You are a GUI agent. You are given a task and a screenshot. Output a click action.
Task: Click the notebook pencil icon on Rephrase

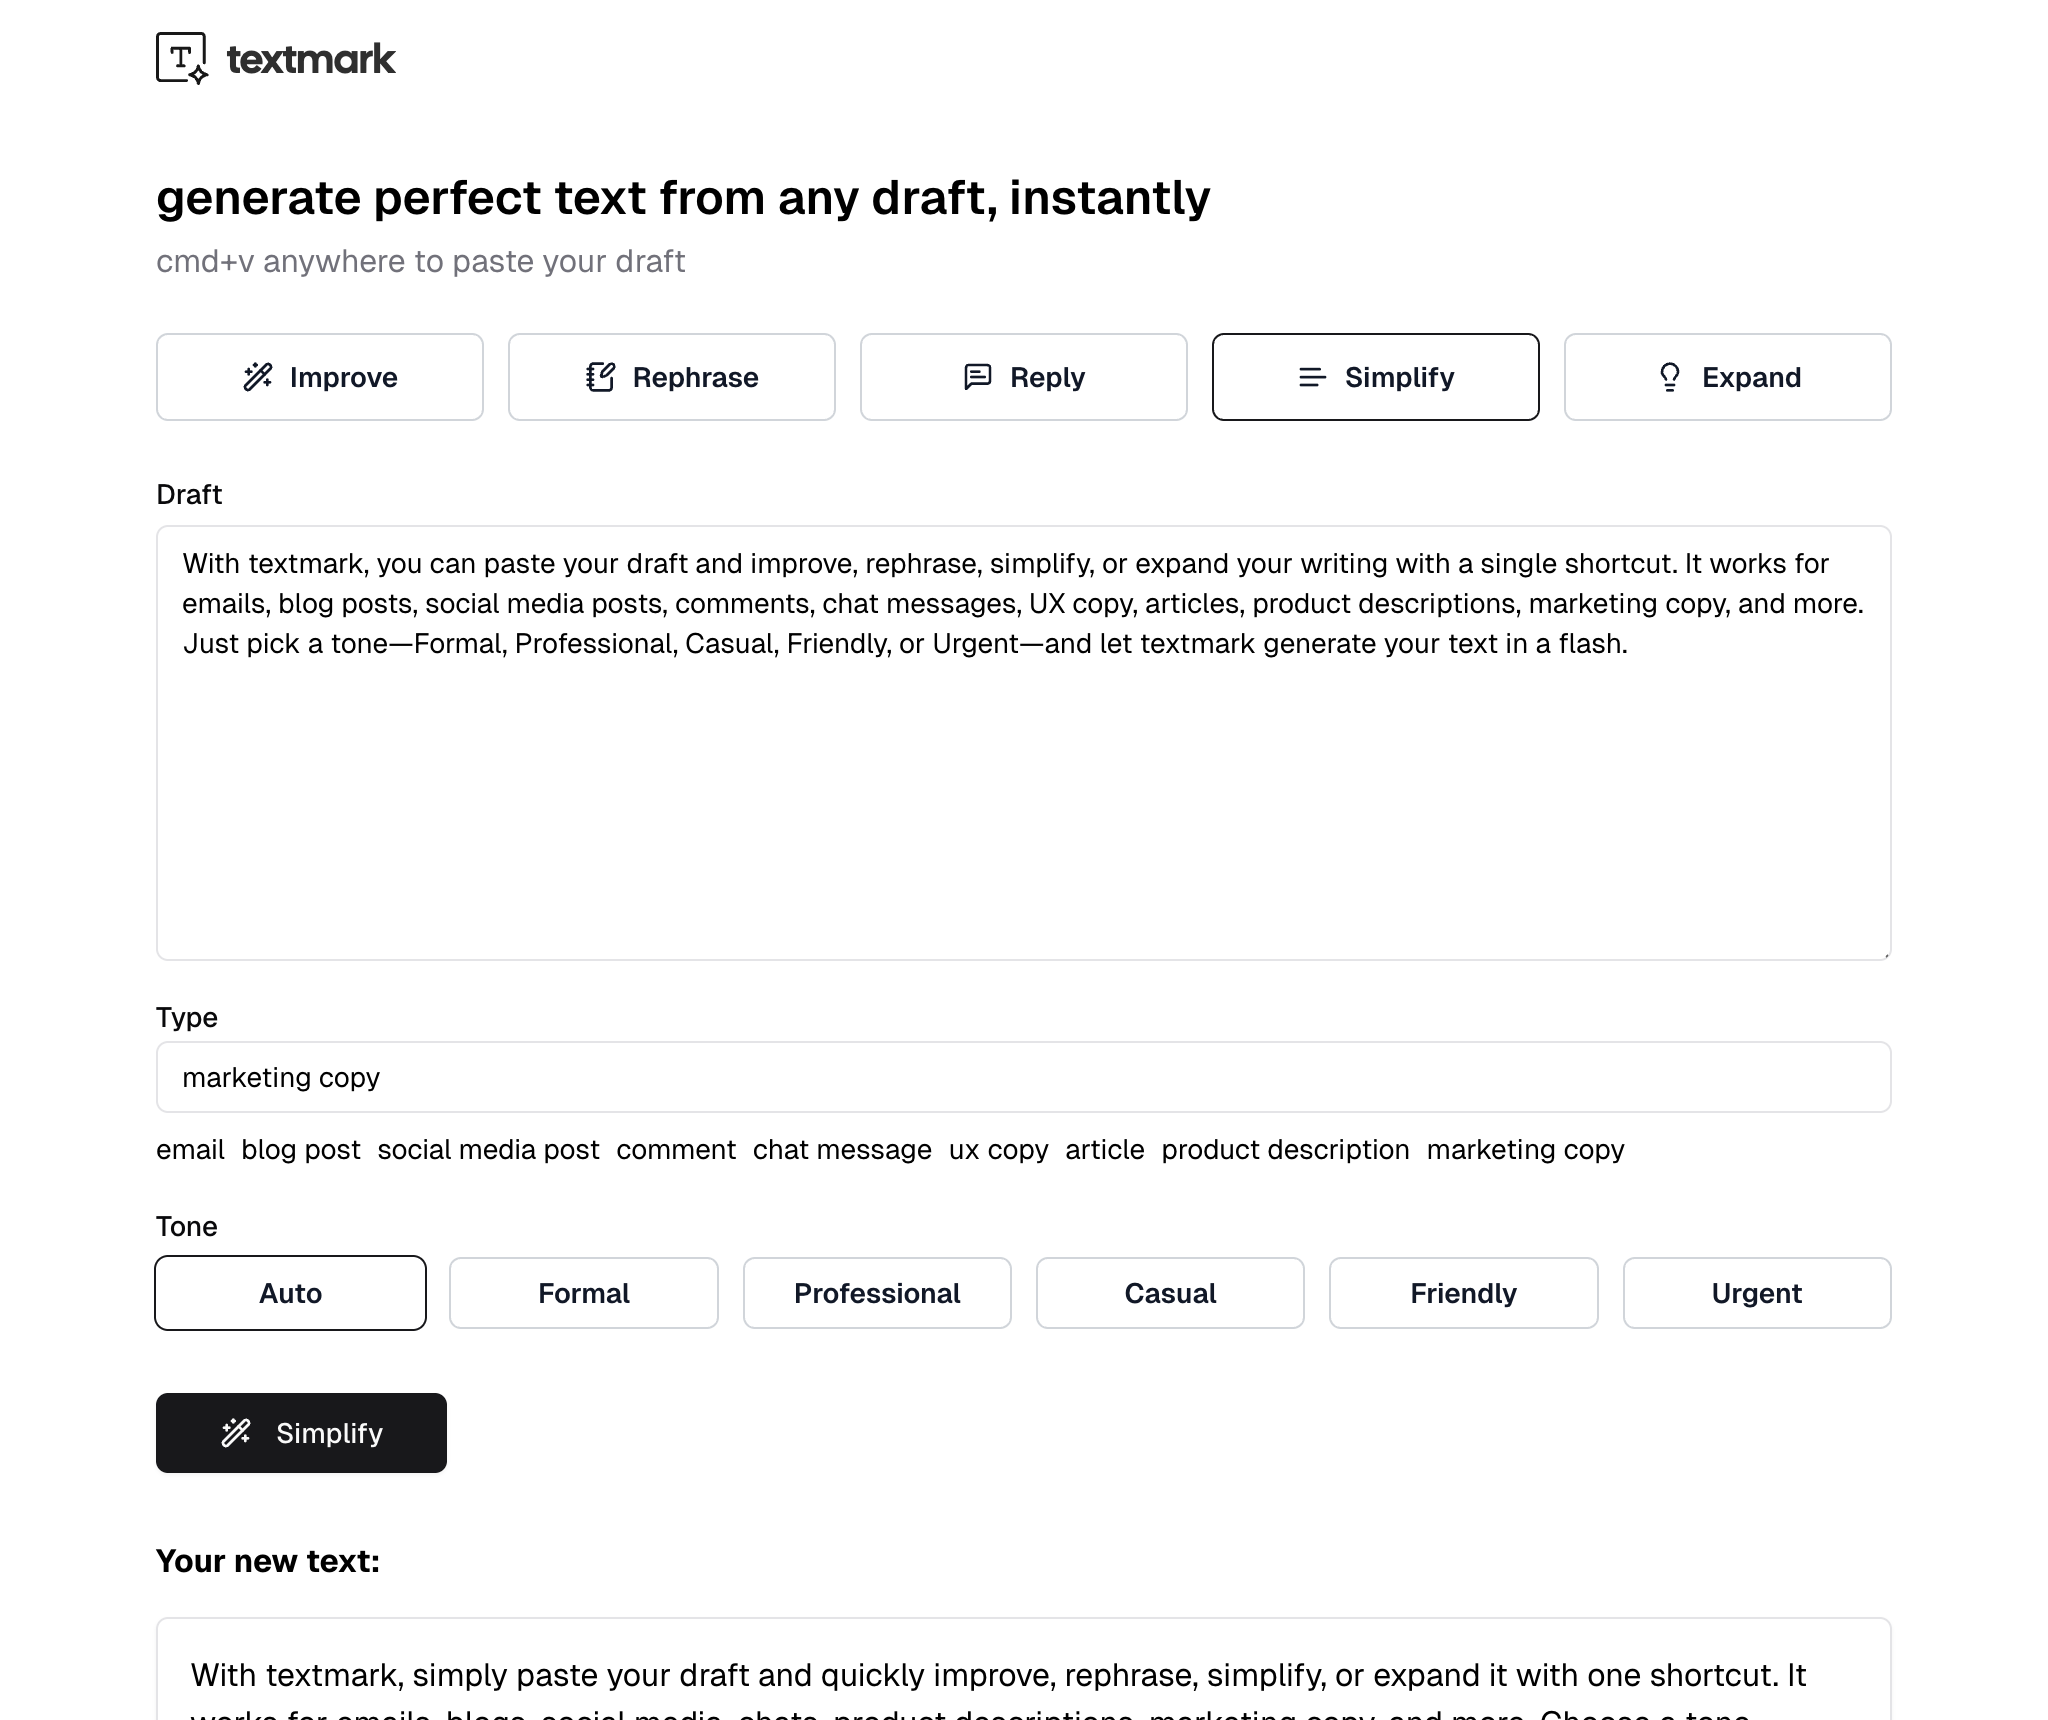tap(600, 377)
